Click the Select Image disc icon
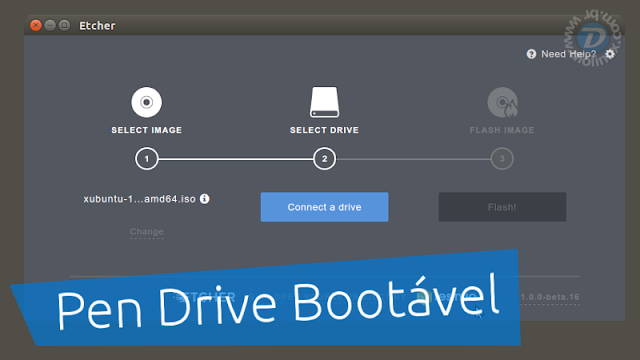The image size is (640, 360). click(147, 102)
